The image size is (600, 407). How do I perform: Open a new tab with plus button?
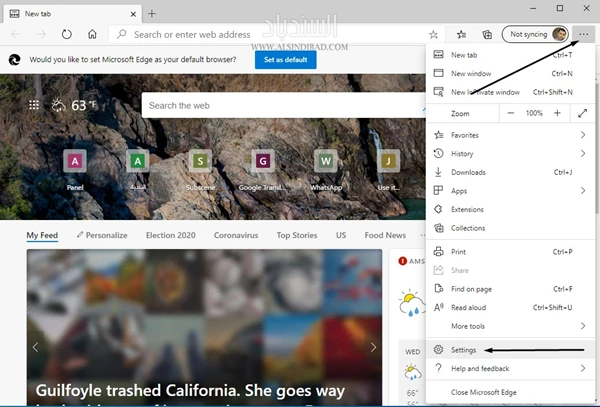[x=152, y=14]
